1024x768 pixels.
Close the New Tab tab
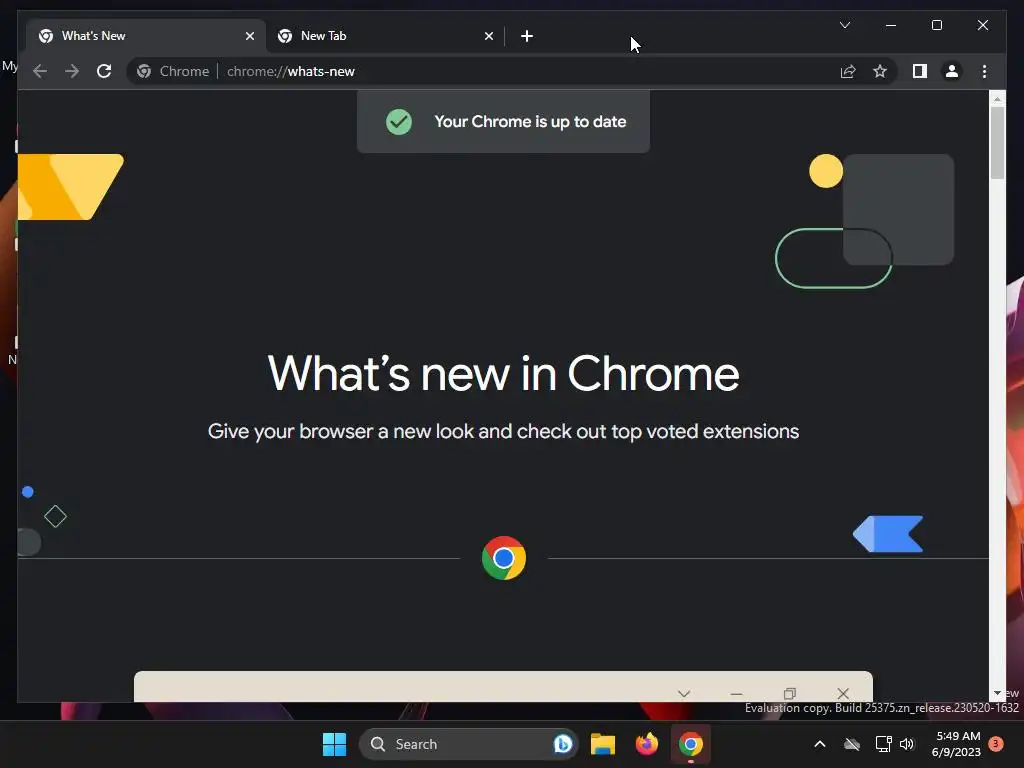[488, 36]
